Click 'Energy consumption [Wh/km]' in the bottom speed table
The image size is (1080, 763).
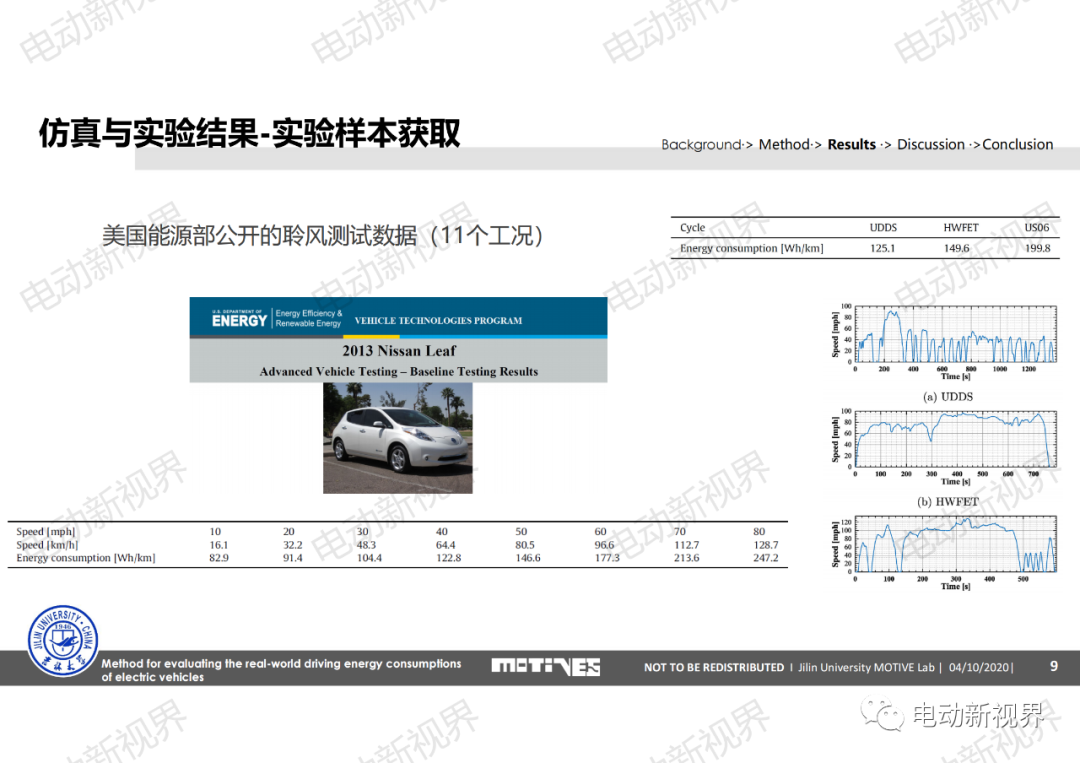[85, 558]
